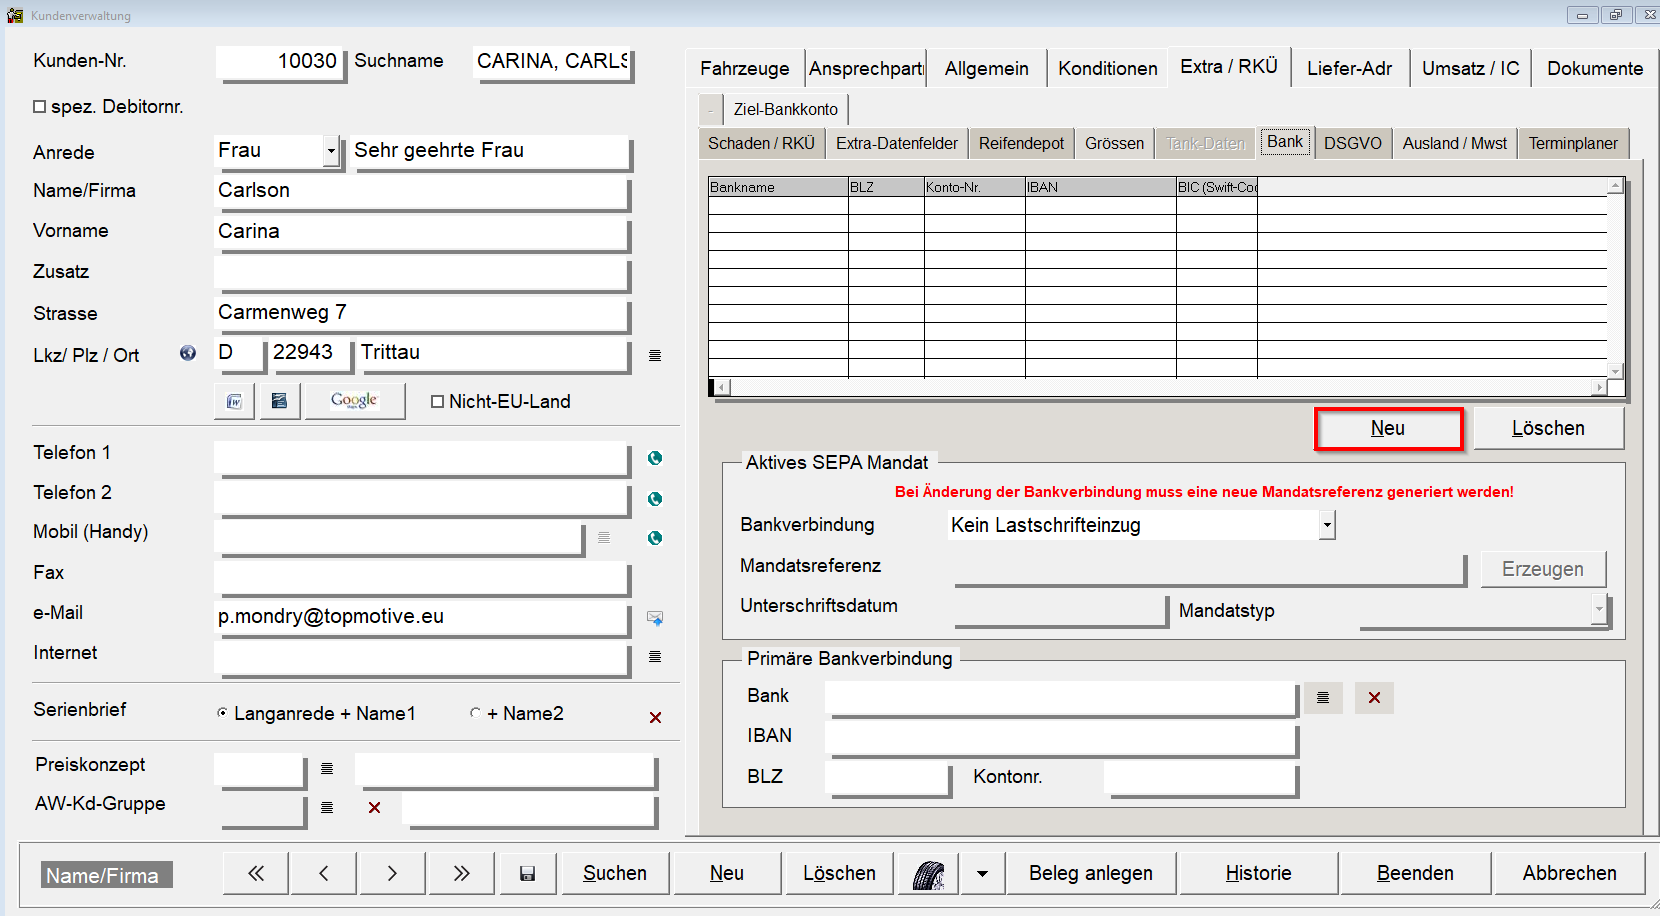Expand the Anrede dropdown showing Frau
This screenshot has width=1660, height=916.
pos(330,151)
